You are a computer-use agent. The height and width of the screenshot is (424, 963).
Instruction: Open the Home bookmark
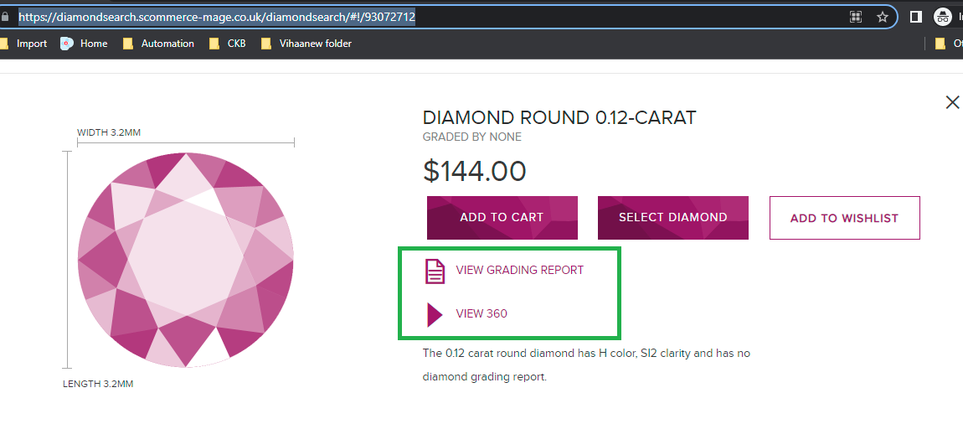[84, 44]
